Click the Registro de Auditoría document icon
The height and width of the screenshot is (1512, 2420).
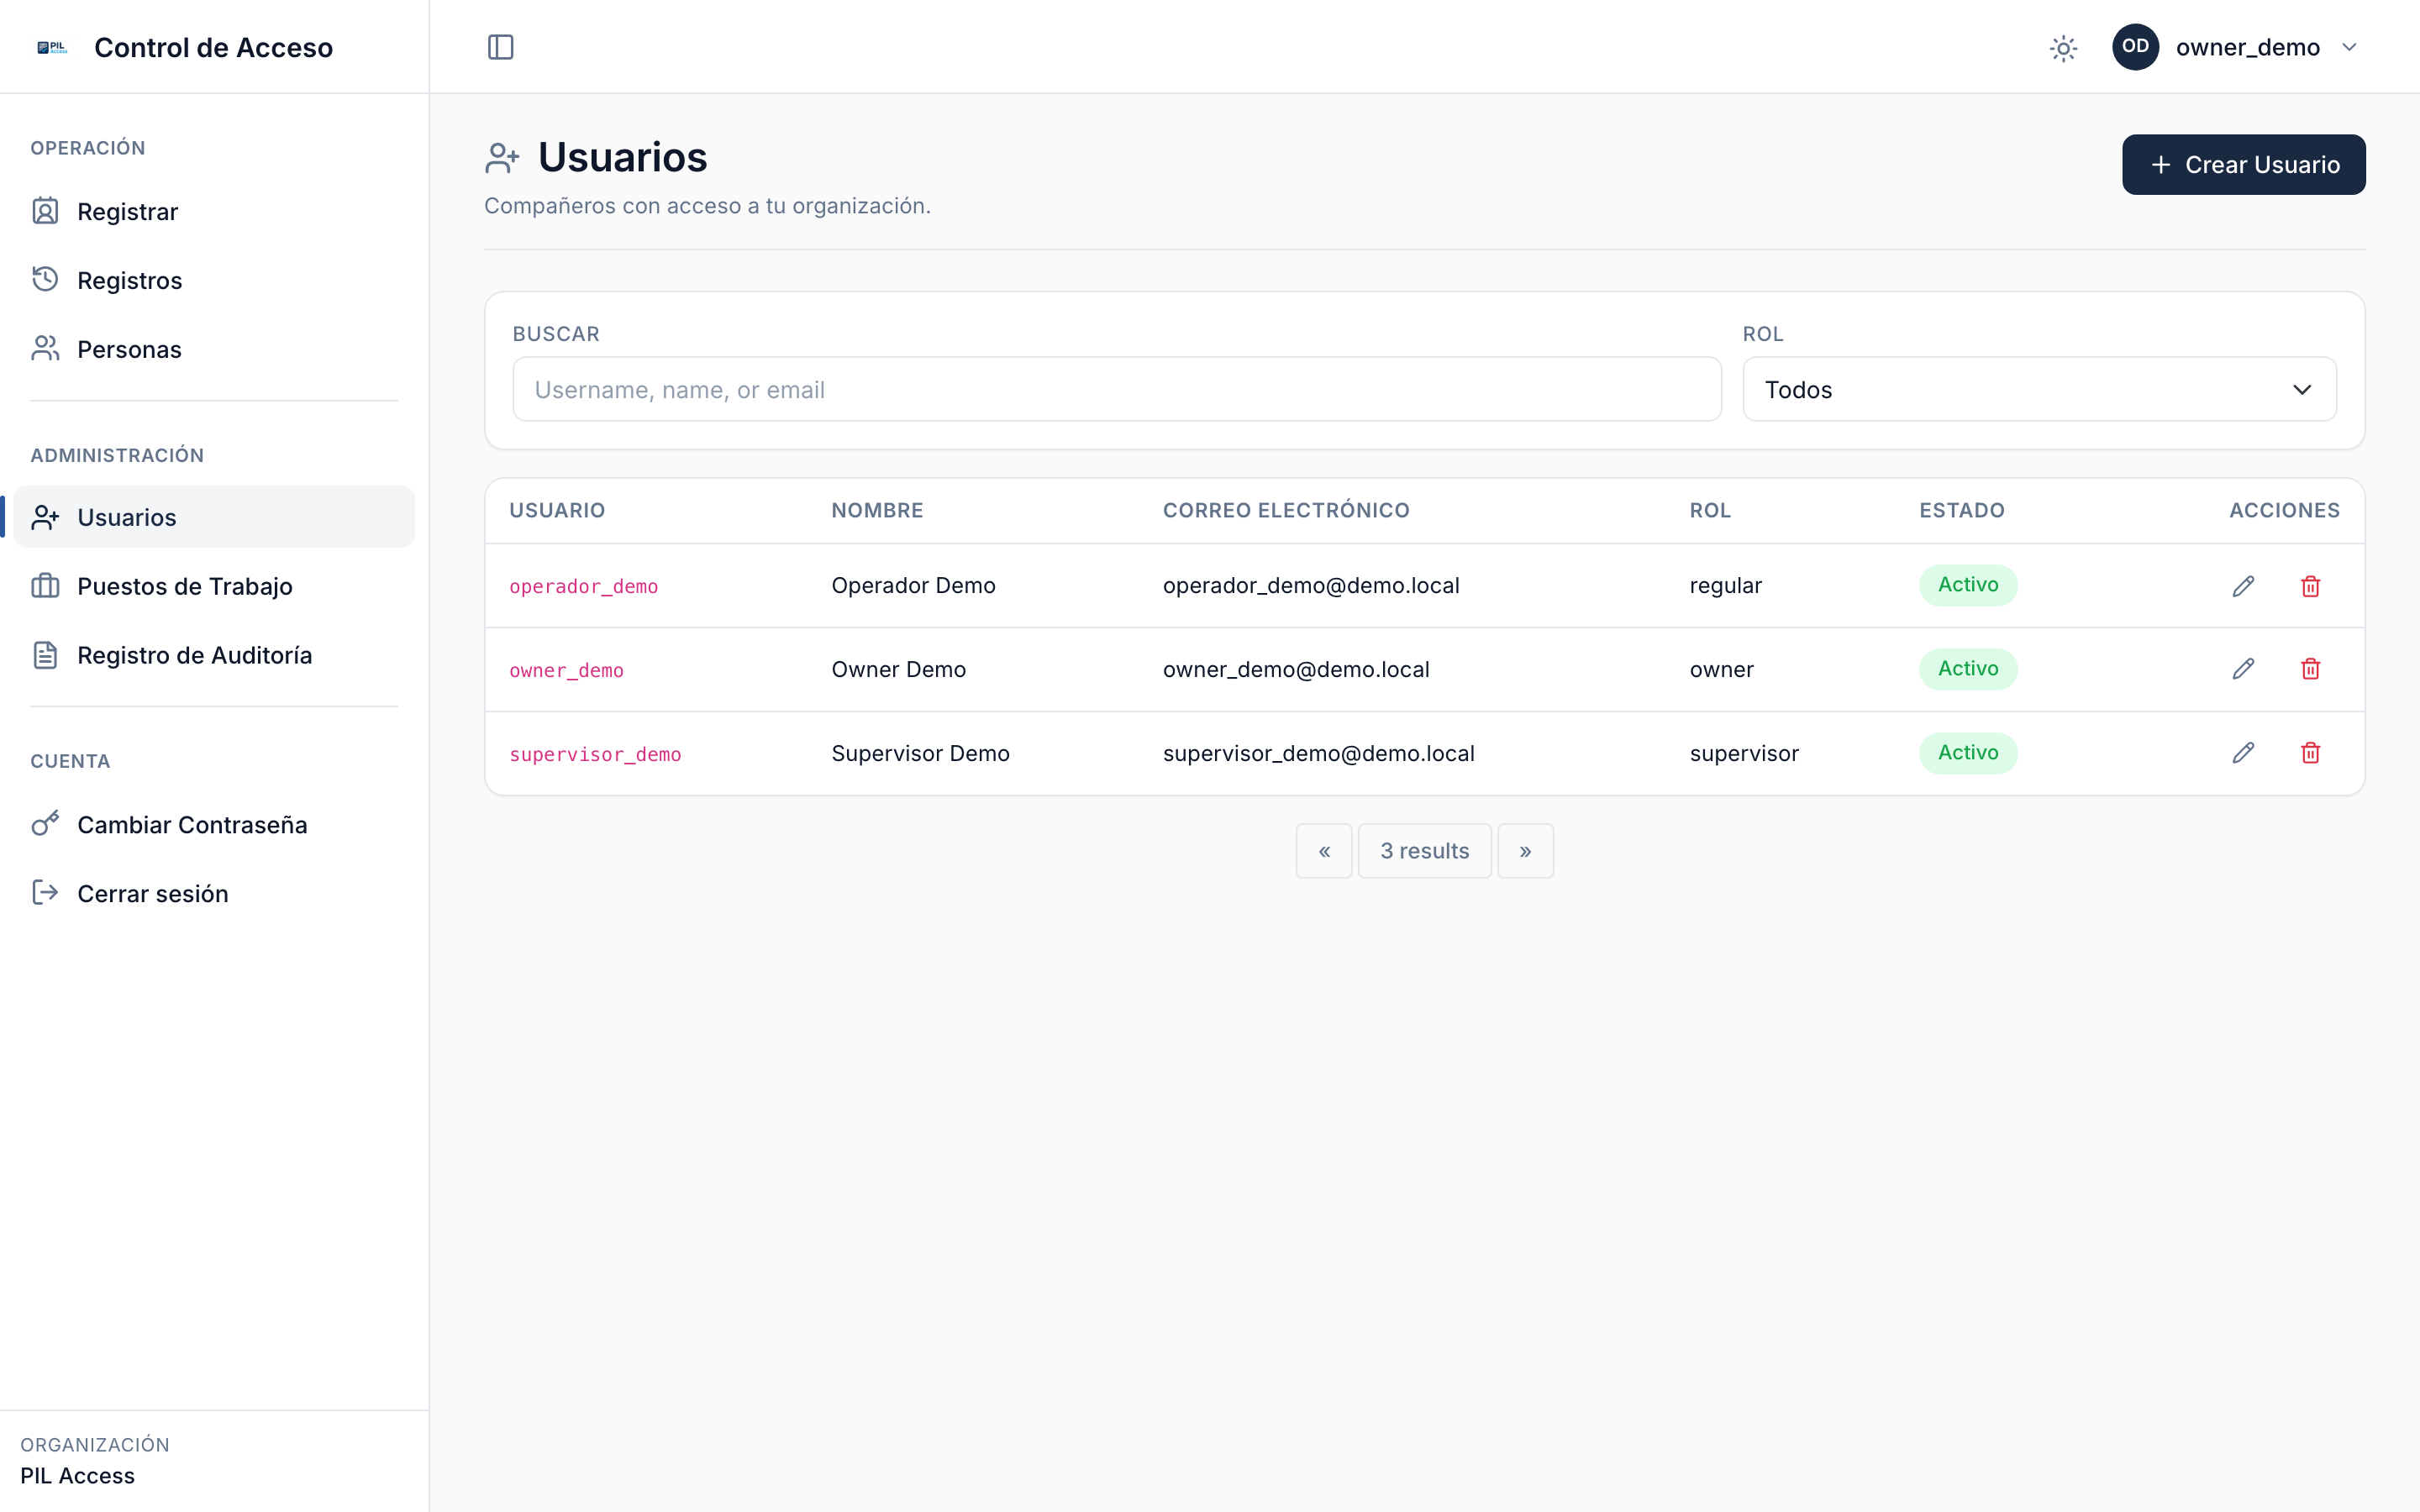coord(45,655)
